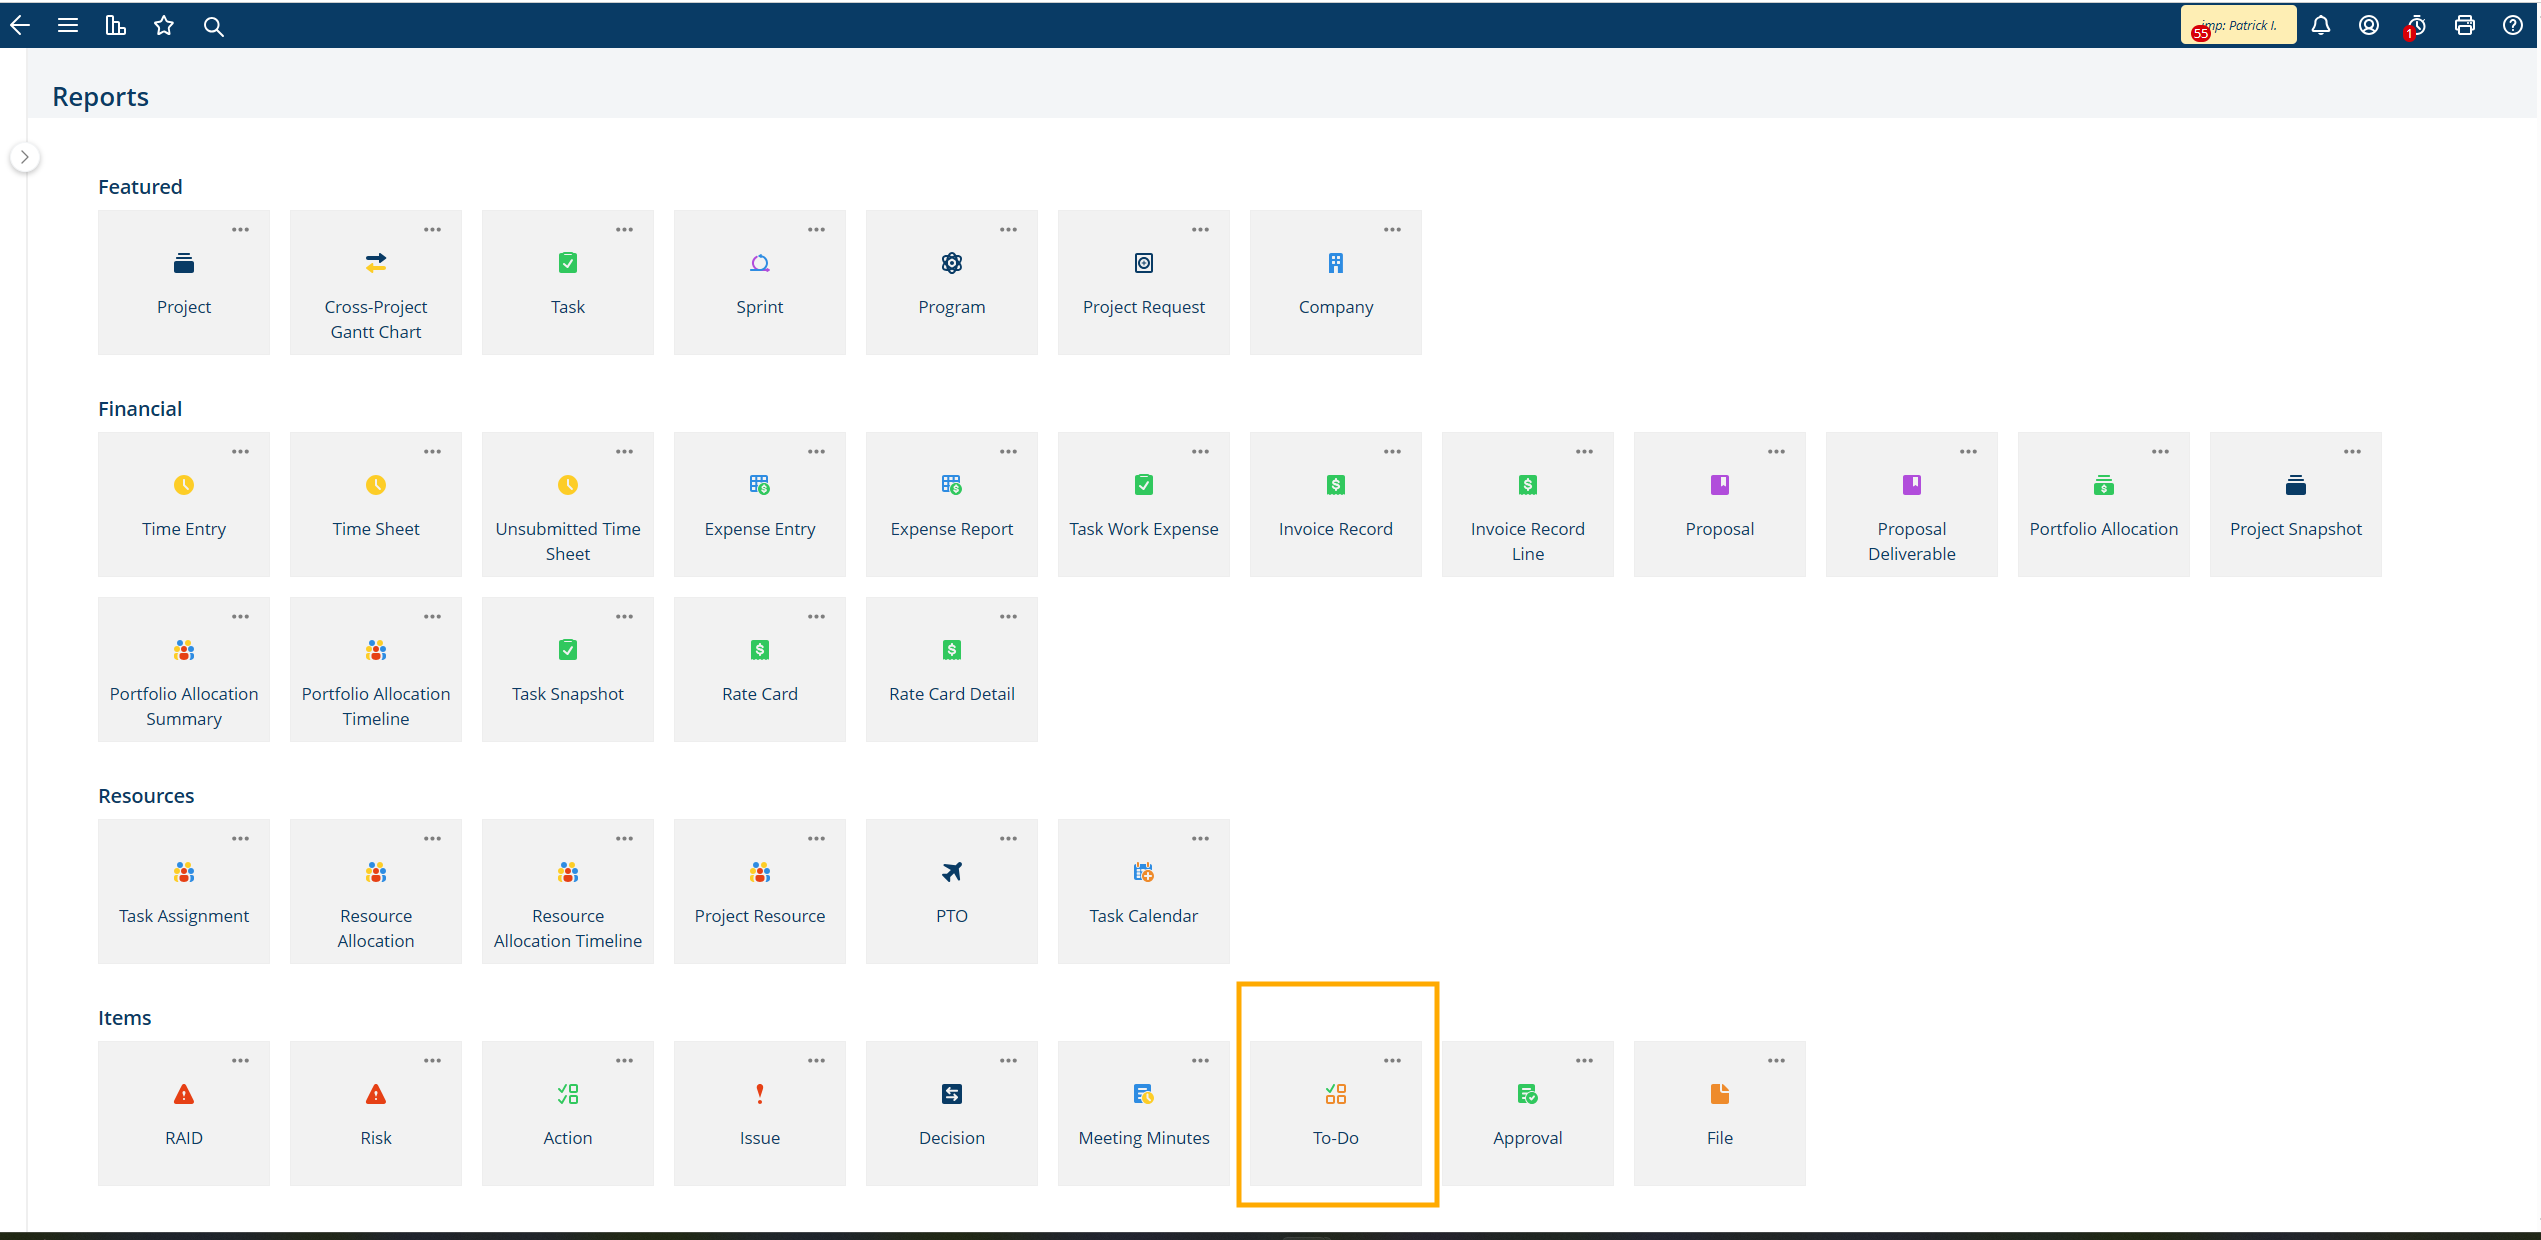
Task: Open the Time Sheet report tile
Action: point(376,504)
